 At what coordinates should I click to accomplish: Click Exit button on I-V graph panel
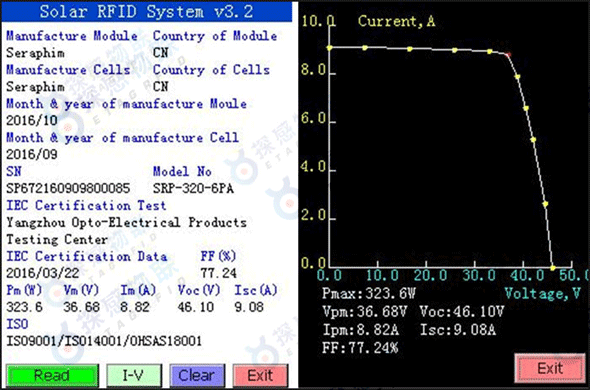(x=550, y=368)
